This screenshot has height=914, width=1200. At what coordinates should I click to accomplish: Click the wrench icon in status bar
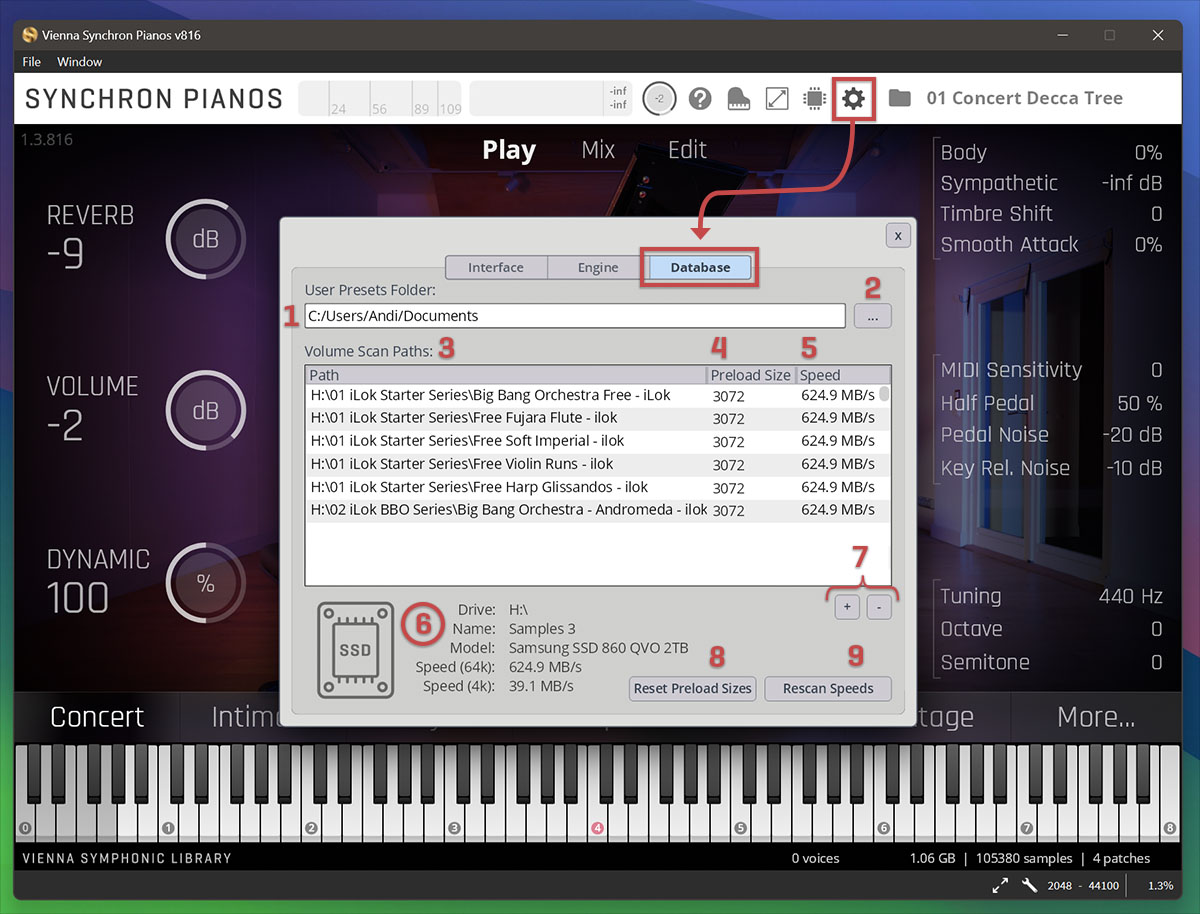coord(1030,885)
